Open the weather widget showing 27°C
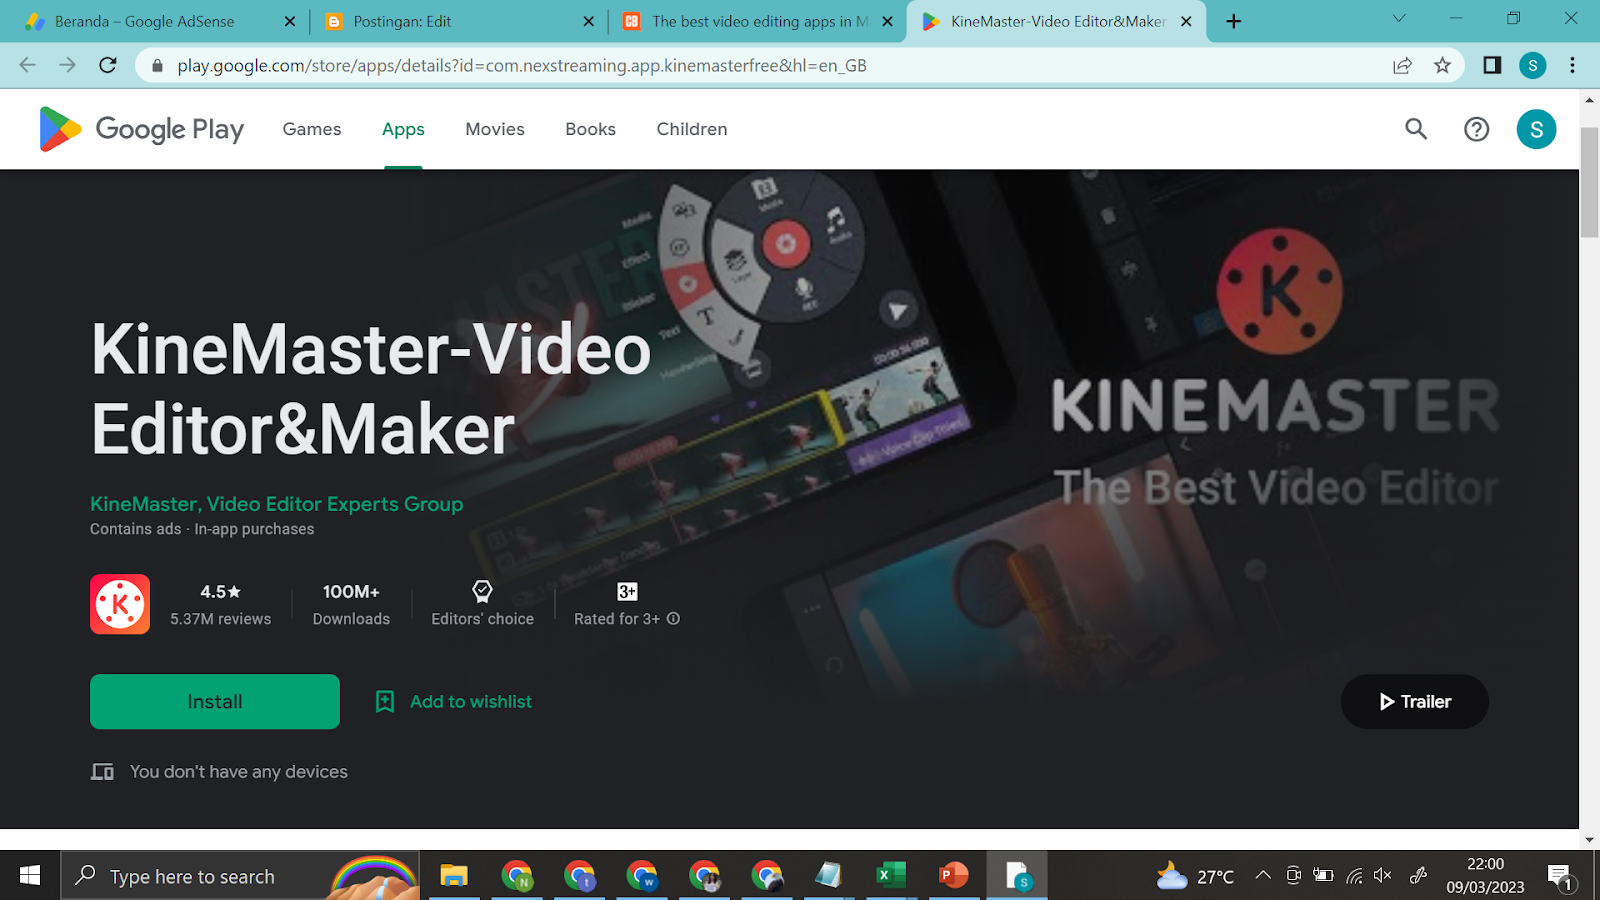Viewport: 1600px width, 900px height. 1195,876
